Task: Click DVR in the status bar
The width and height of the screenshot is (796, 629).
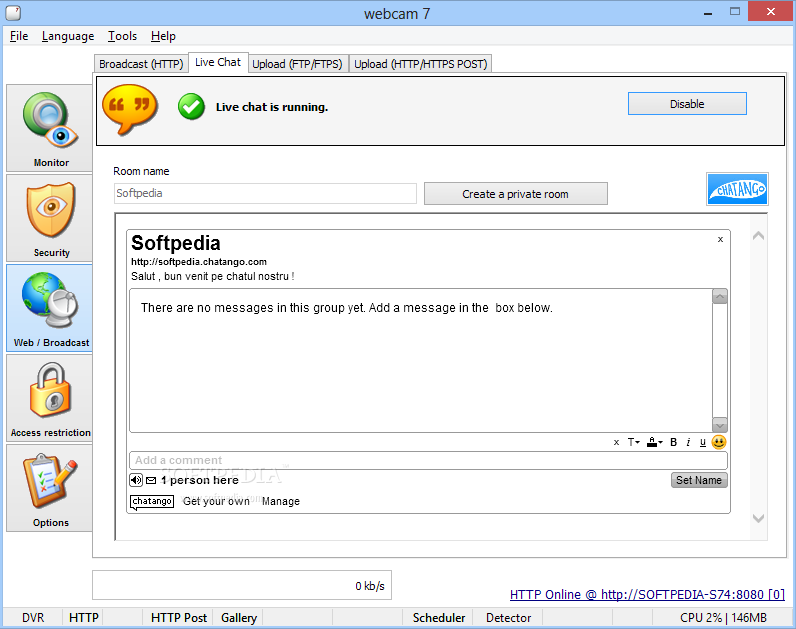Action: (33, 618)
